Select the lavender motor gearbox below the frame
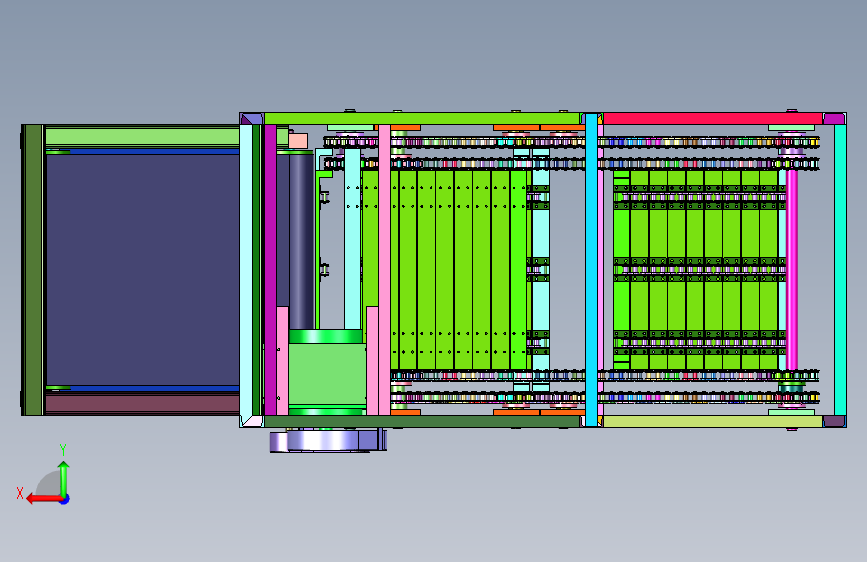Image resolution: width=867 pixels, height=562 pixels. click(x=328, y=441)
